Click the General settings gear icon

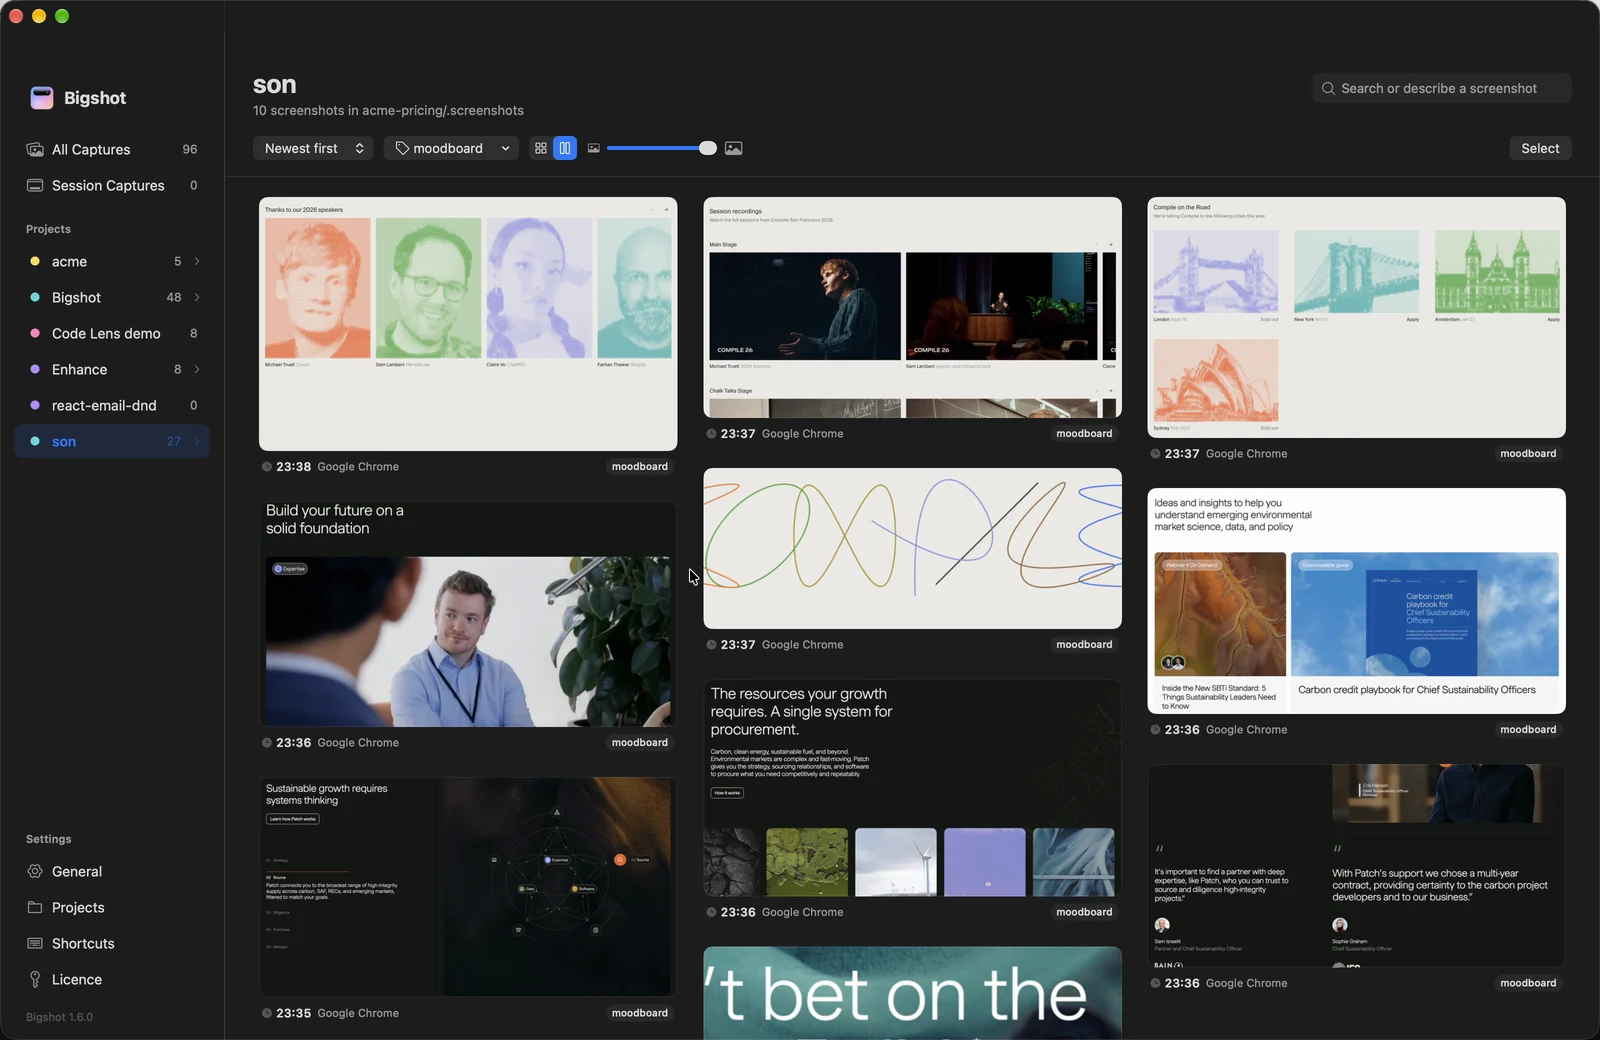[35, 871]
